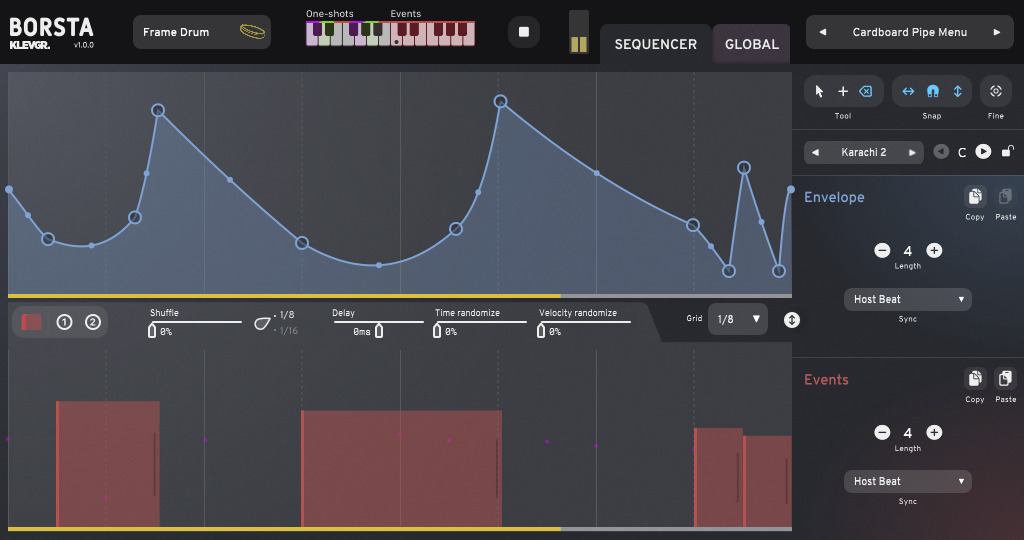Select event lane 1 circle

[x=64, y=322]
